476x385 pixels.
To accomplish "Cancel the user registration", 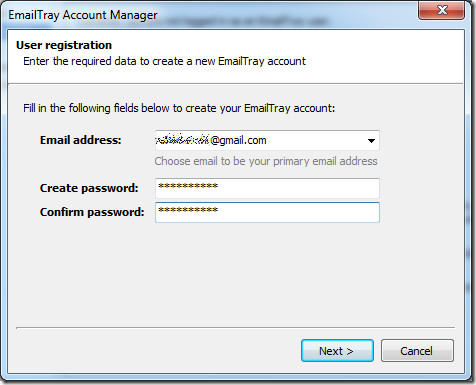I will tap(417, 350).
